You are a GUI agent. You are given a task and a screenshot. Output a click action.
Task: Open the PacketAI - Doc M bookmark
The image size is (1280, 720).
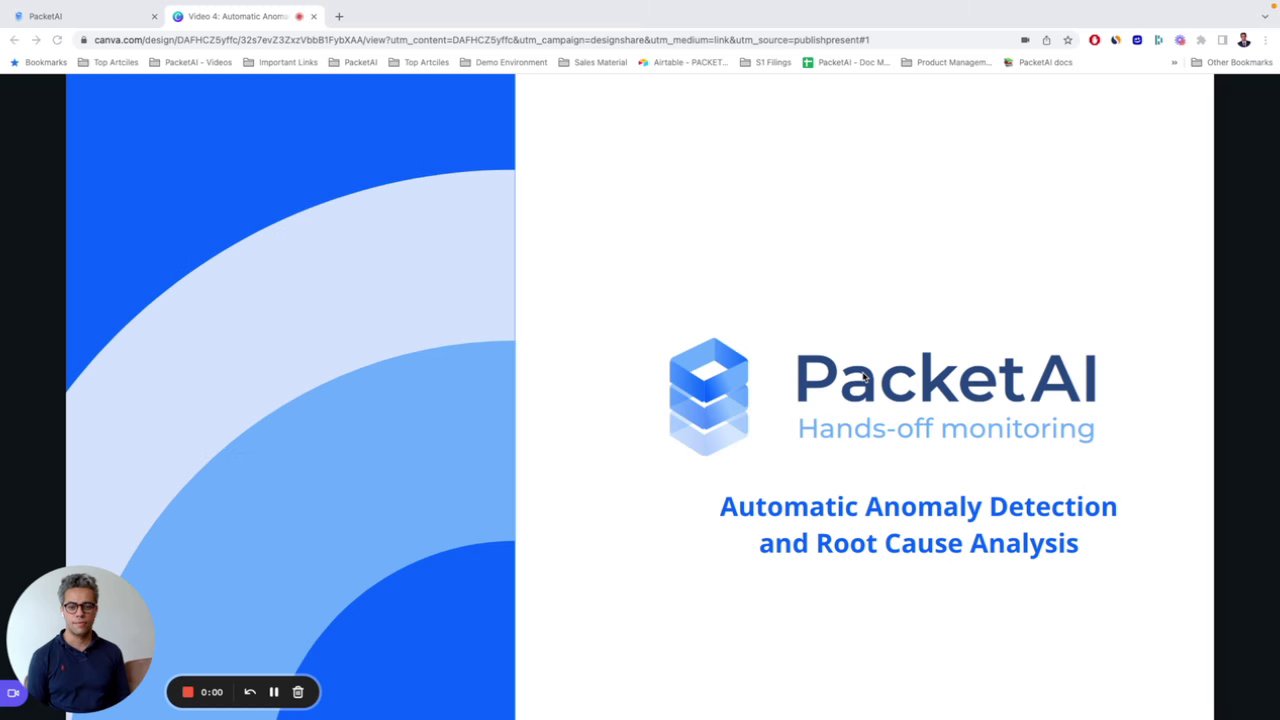[x=846, y=62]
